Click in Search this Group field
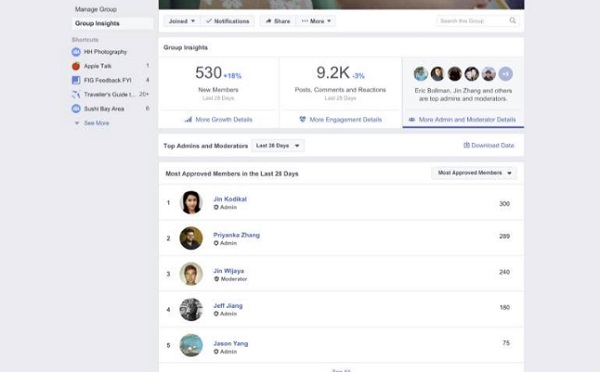This screenshot has width=600, height=372. pyautogui.click(x=478, y=21)
